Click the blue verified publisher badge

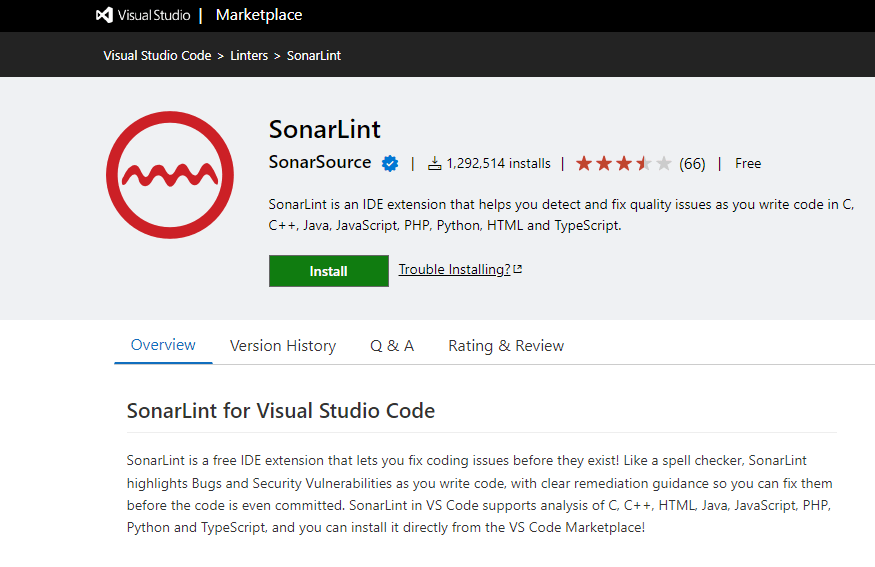point(391,163)
